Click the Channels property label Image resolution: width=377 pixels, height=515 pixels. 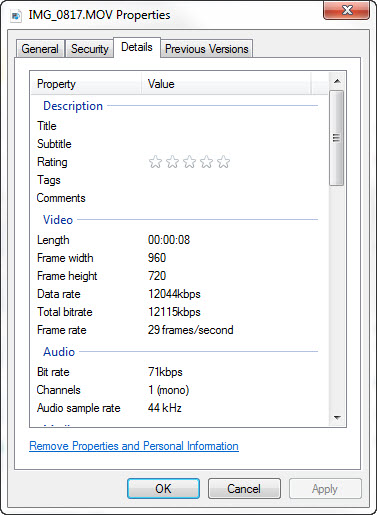(59, 390)
